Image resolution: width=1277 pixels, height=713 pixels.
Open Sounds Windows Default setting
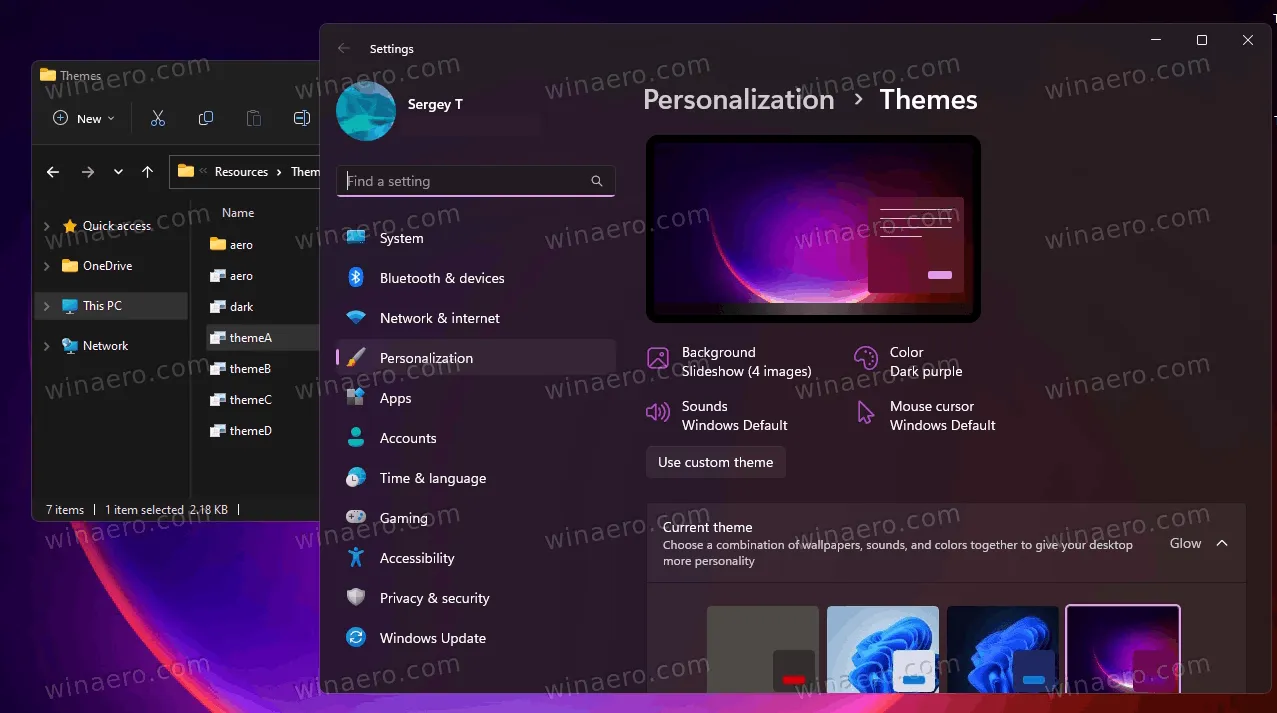[718, 416]
